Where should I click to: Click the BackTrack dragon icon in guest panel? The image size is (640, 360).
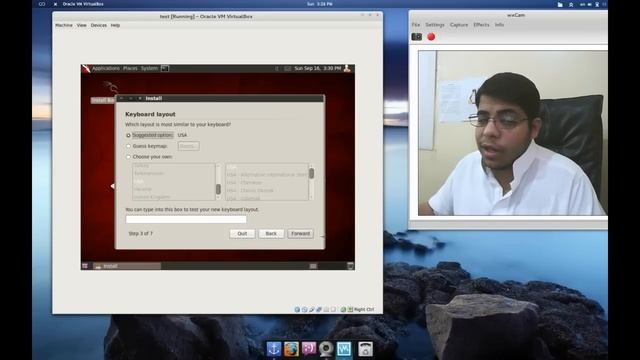(x=86, y=69)
